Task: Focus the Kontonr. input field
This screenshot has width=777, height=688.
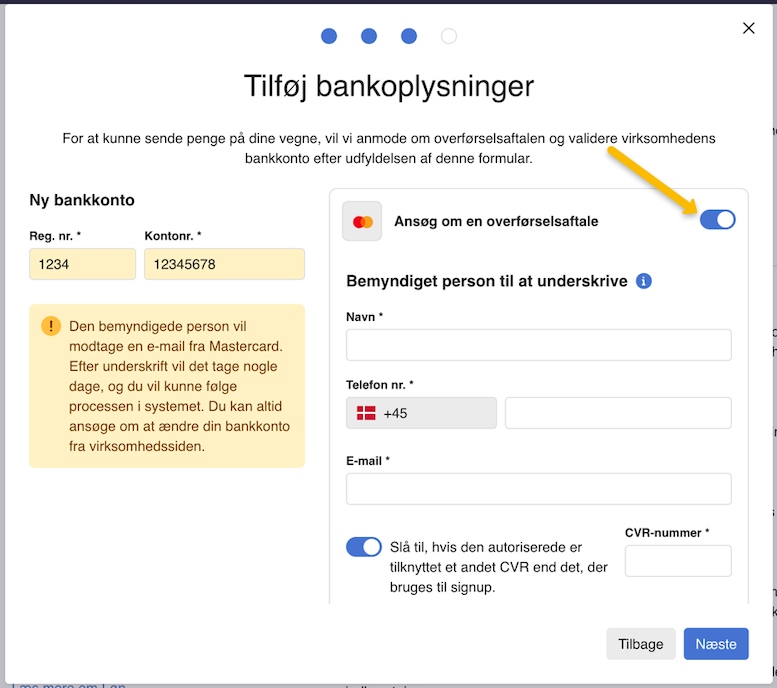Action: [x=224, y=264]
